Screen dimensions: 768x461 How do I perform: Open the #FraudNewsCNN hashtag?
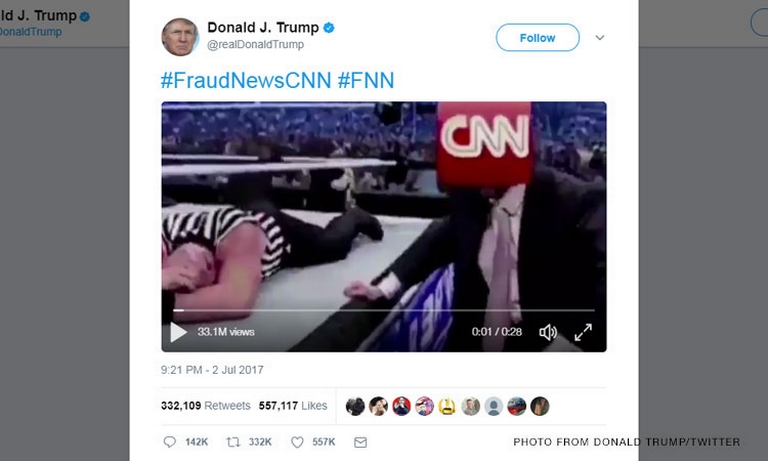click(x=246, y=80)
